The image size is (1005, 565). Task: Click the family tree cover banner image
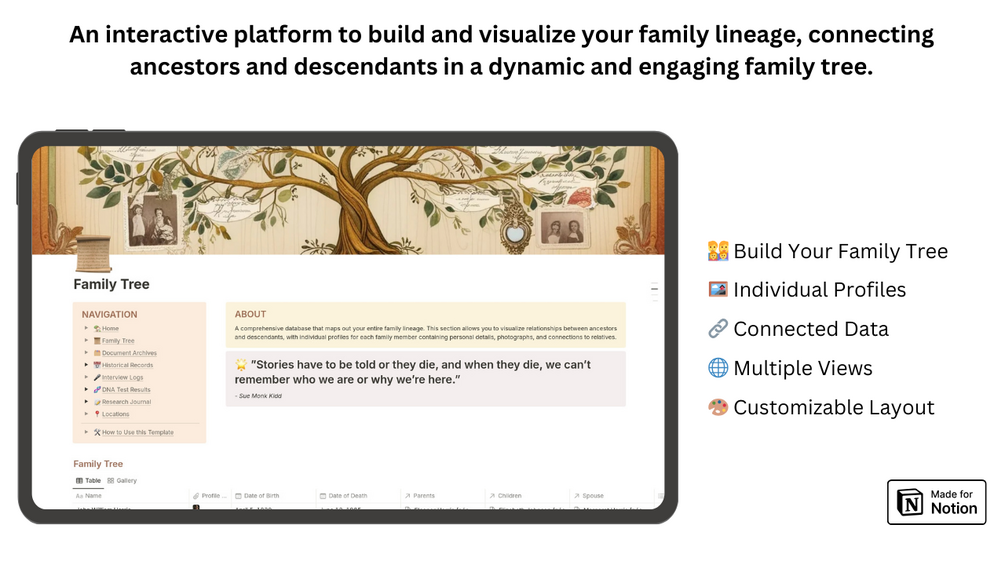348,200
